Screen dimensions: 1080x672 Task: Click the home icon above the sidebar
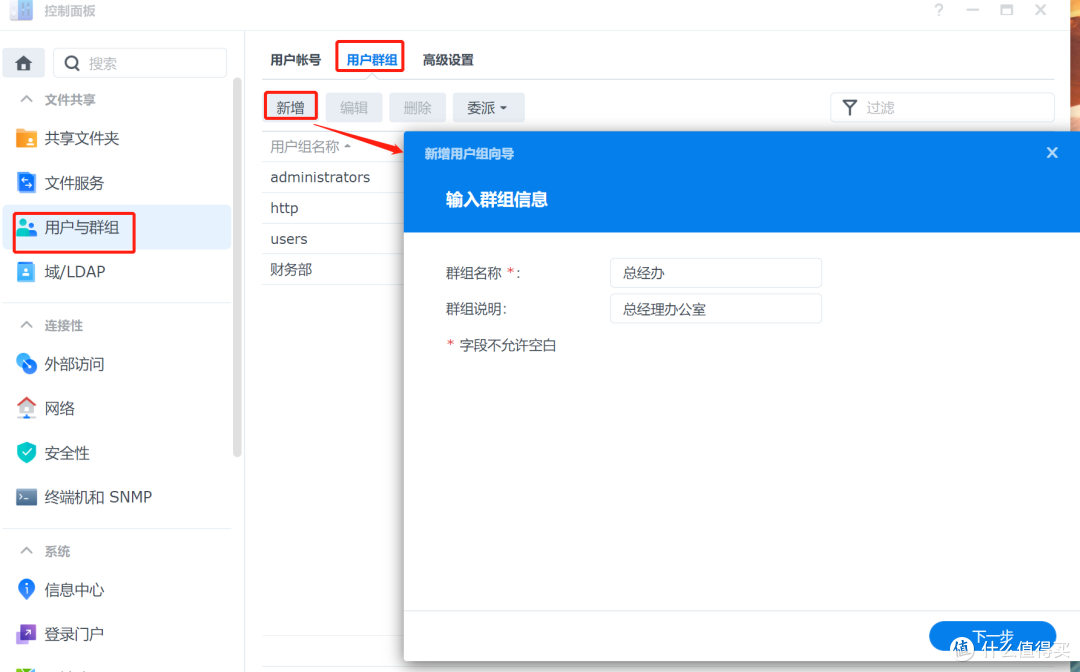click(x=23, y=62)
